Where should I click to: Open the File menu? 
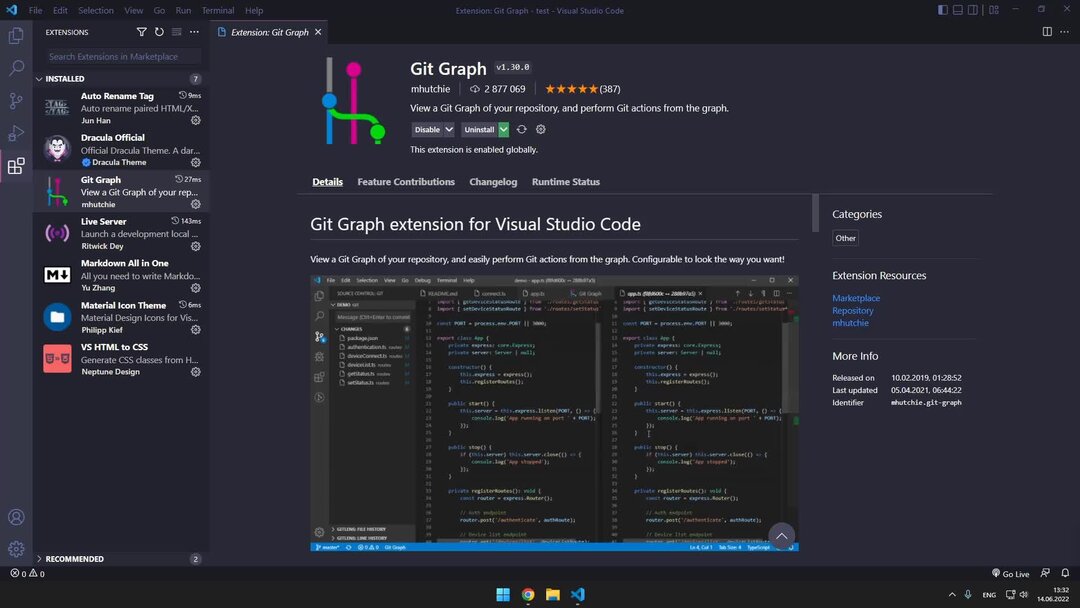coord(35,10)
